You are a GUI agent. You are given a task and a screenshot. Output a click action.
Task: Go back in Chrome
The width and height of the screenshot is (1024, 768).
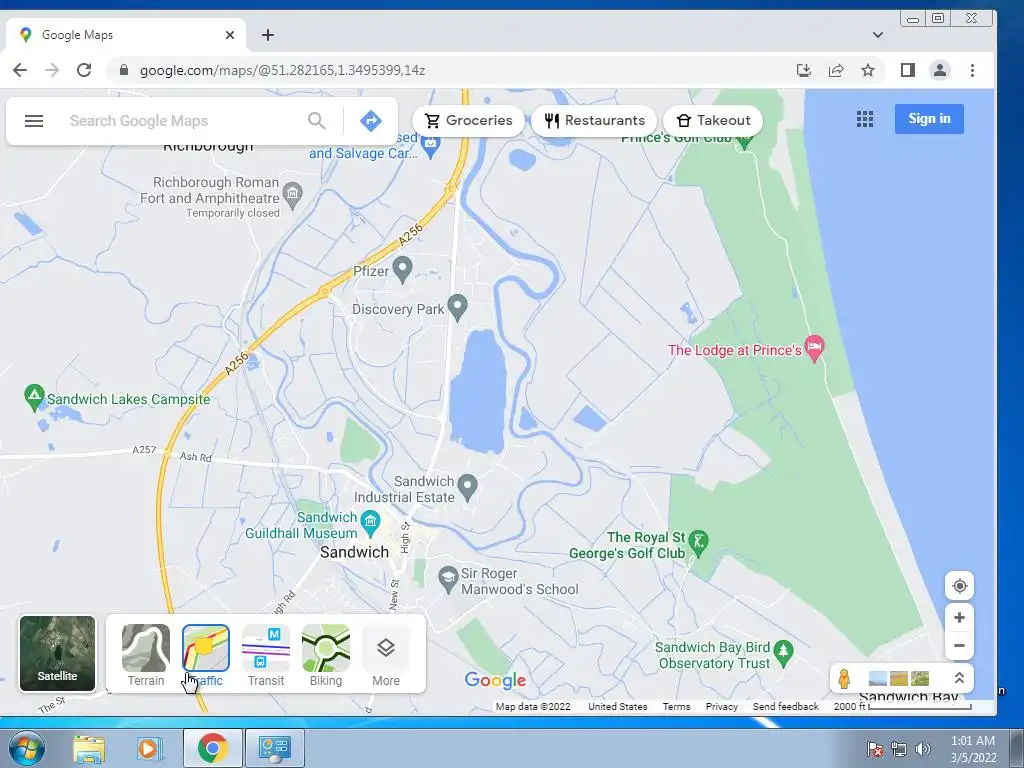click(x=20, y=70)
